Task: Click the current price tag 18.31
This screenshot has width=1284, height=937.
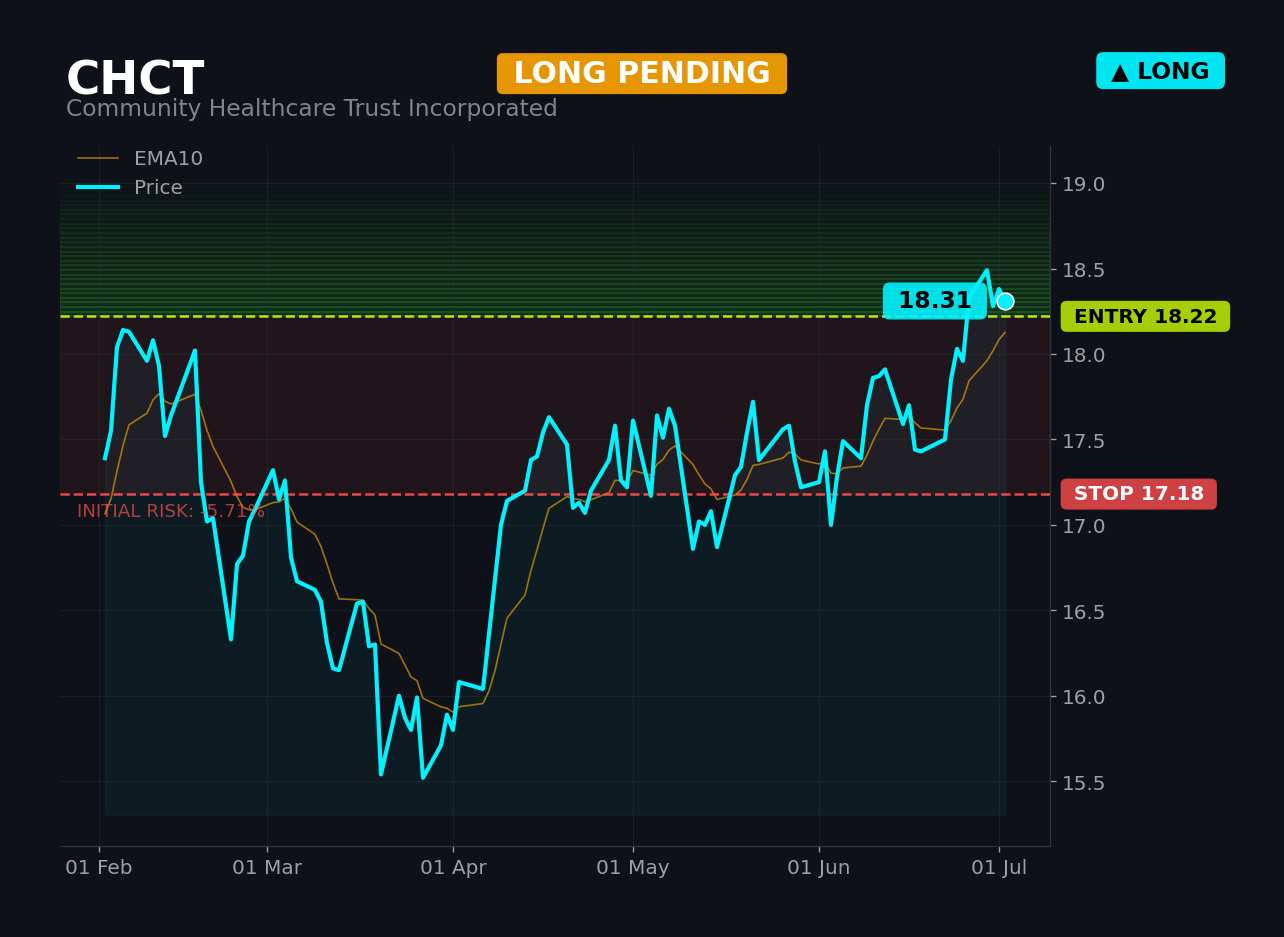Action: (935, 301)
